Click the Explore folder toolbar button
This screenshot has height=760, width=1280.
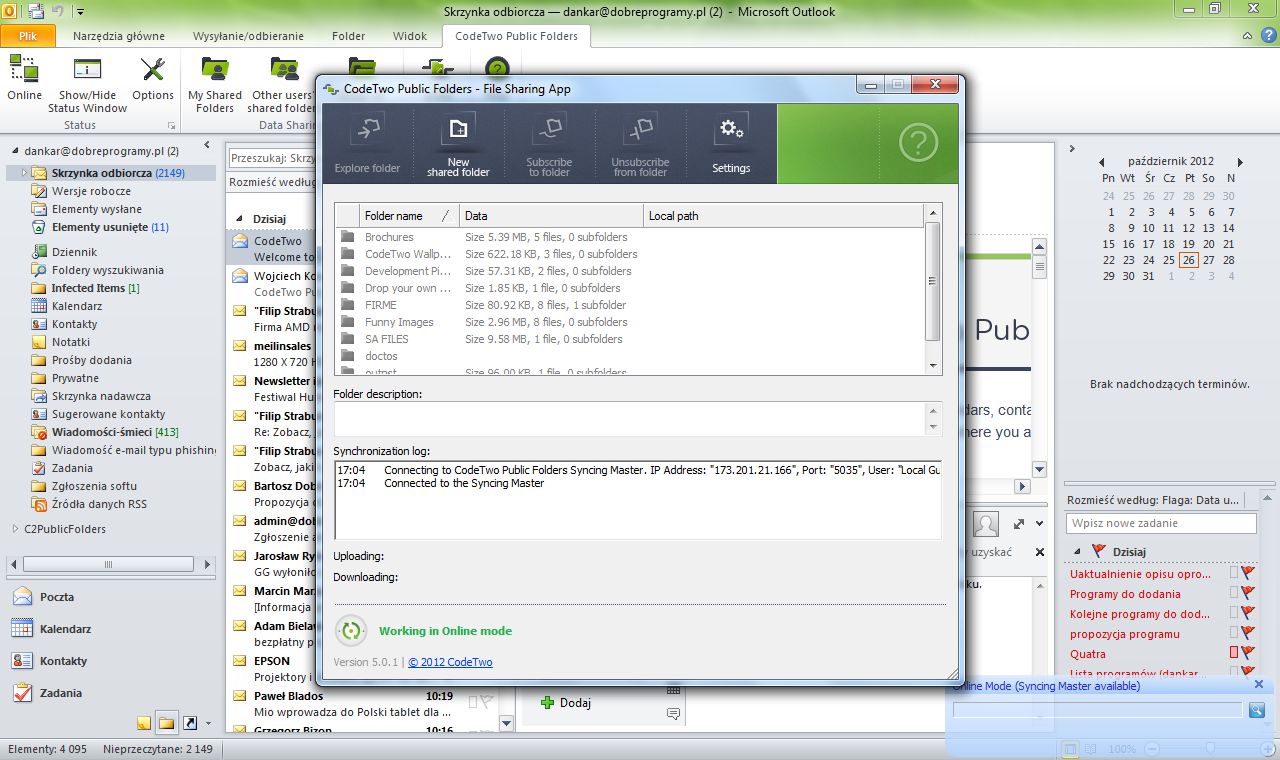(367, 145)
